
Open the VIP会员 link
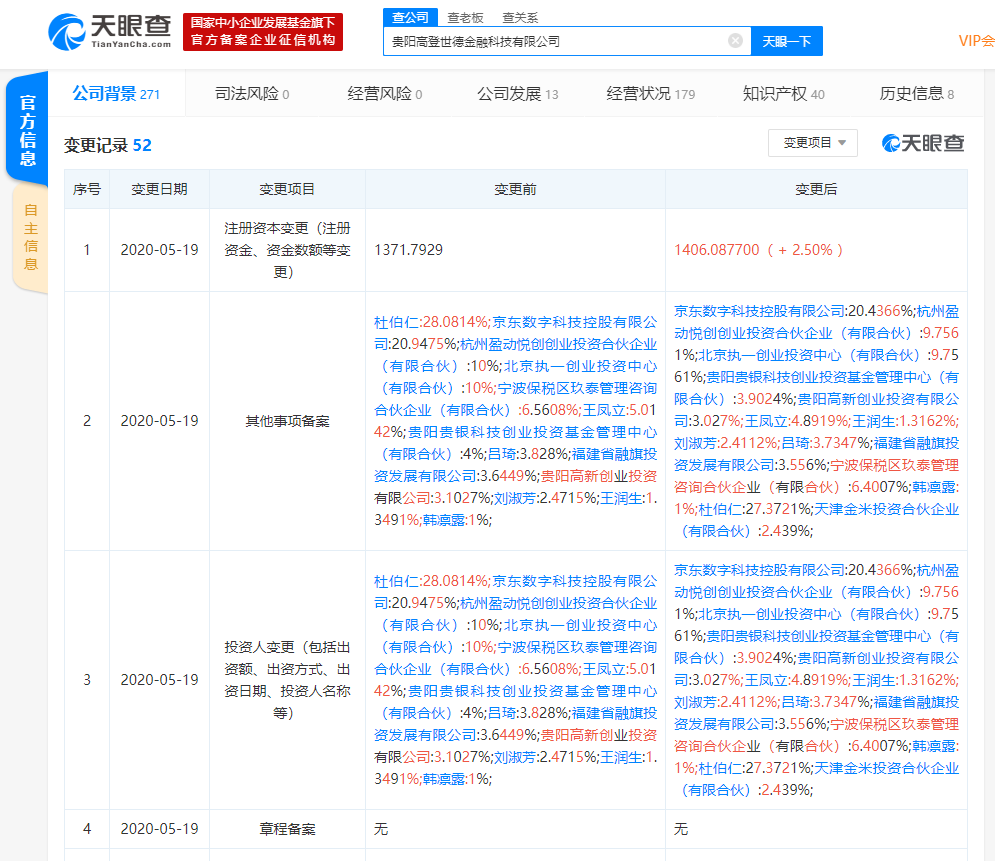(977, 41)
